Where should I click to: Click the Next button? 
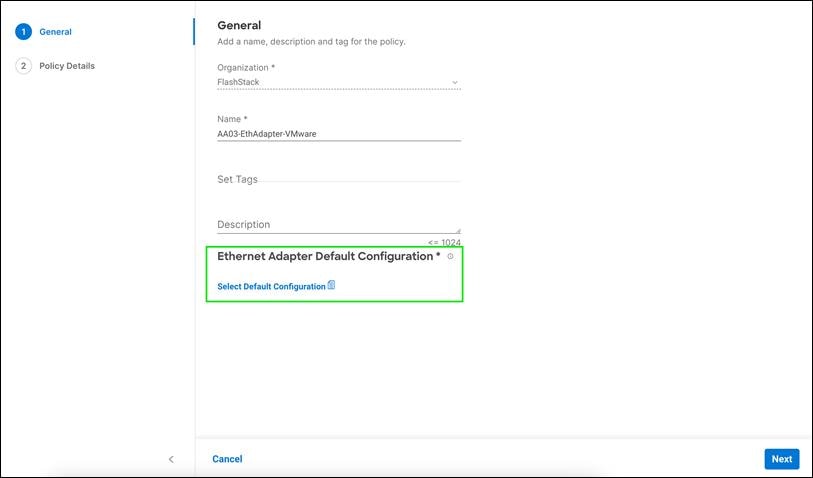click(x=781, y=459)
